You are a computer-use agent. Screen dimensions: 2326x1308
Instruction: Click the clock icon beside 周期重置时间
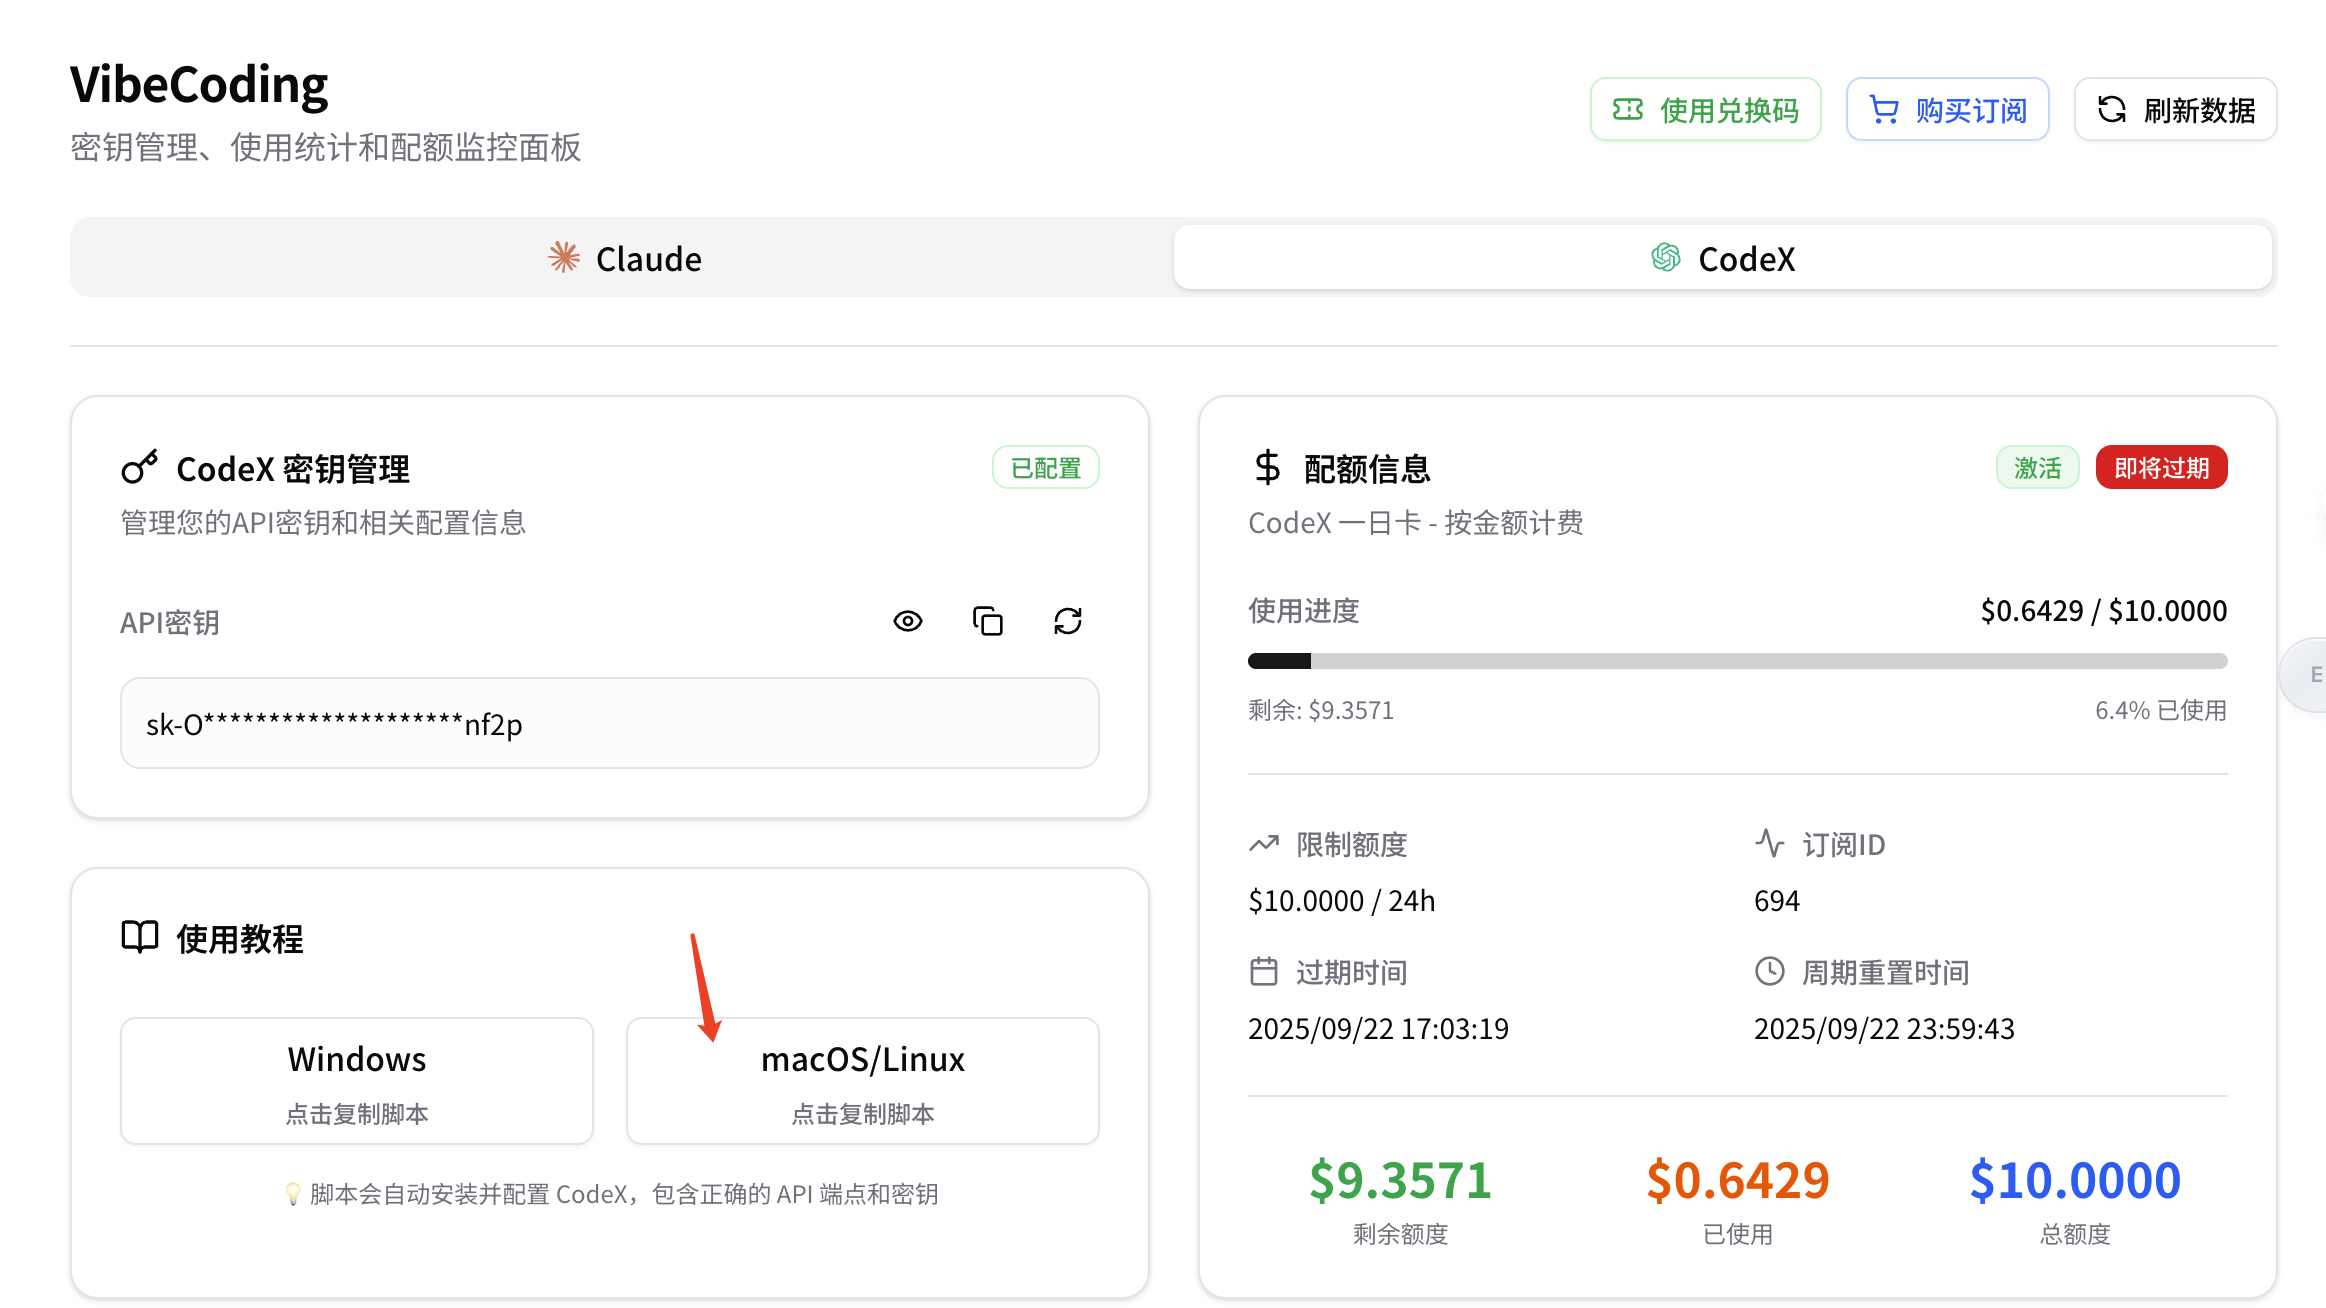[1769, 971]
